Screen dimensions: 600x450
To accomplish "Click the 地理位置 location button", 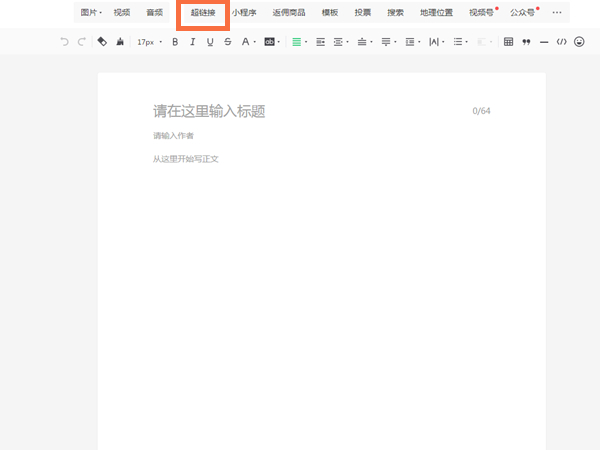I will (436, 13).
